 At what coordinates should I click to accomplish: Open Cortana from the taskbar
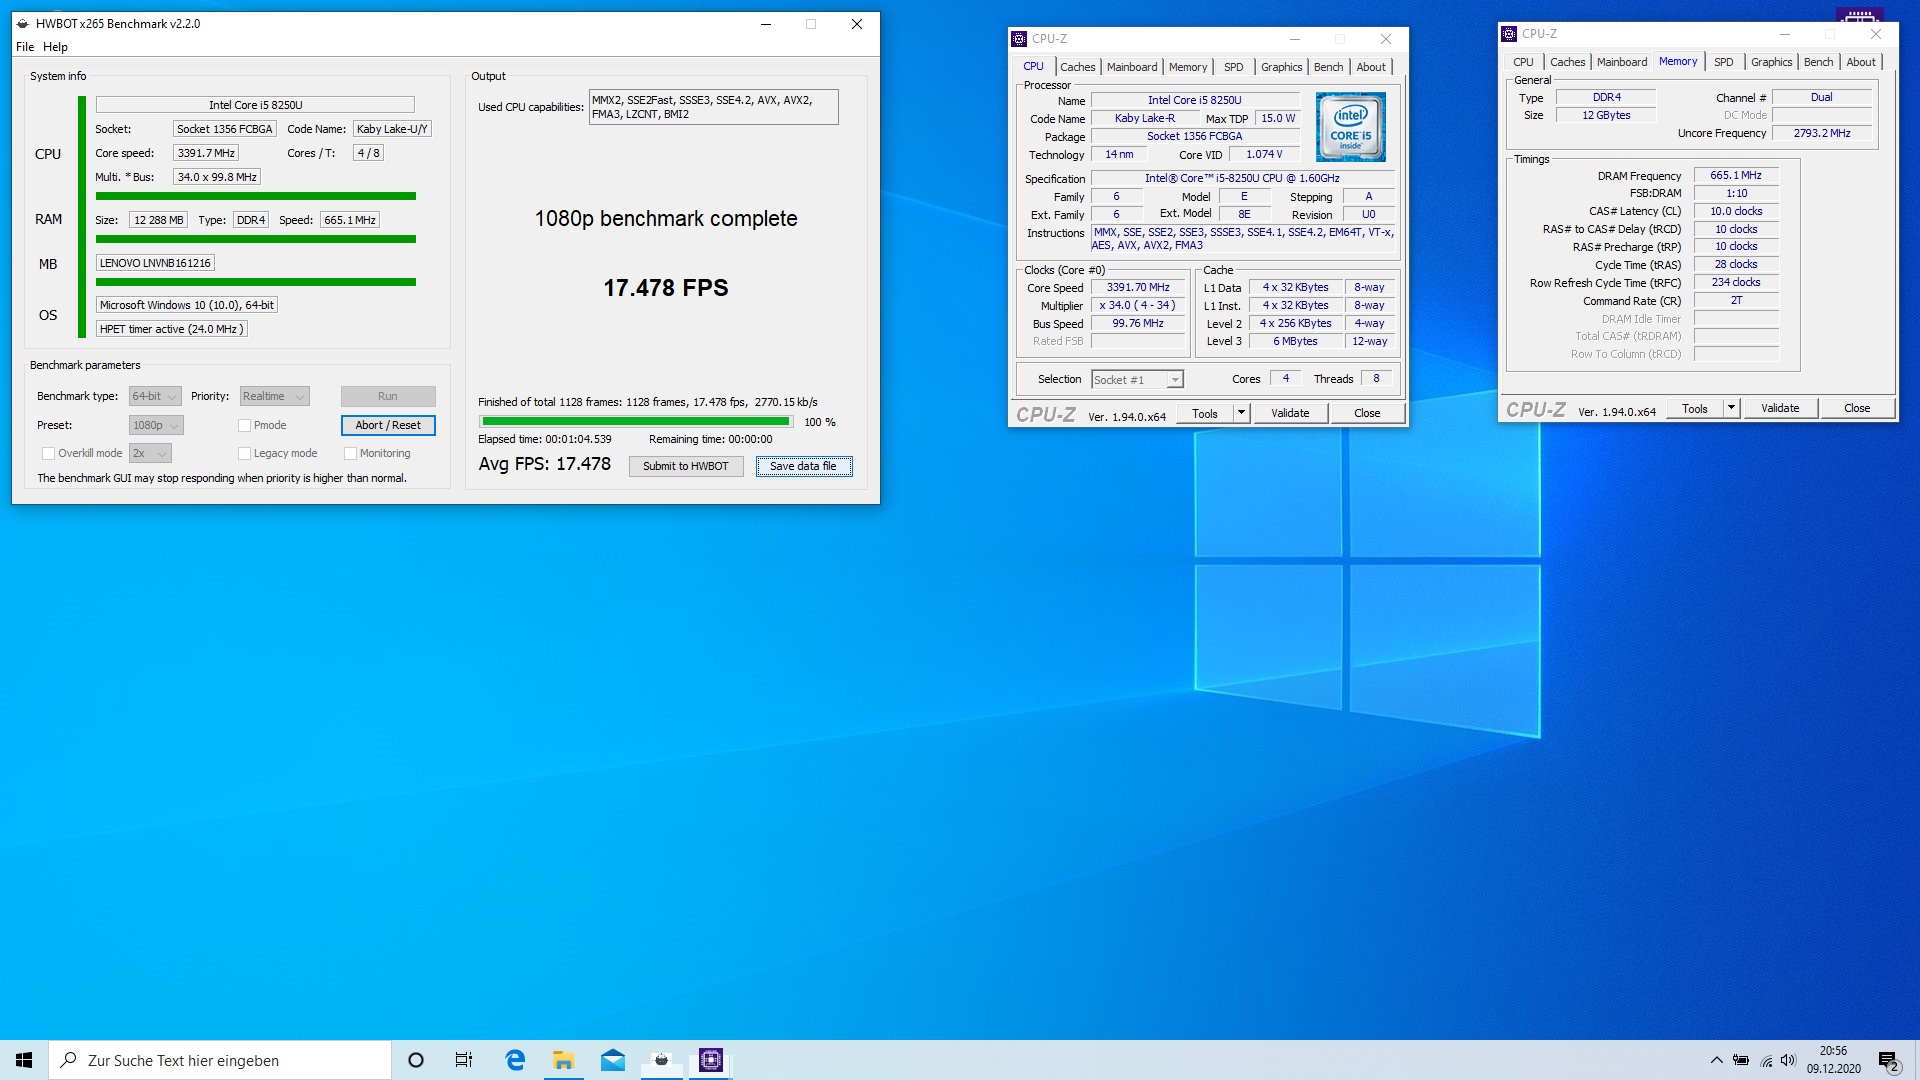(416, 1060)
